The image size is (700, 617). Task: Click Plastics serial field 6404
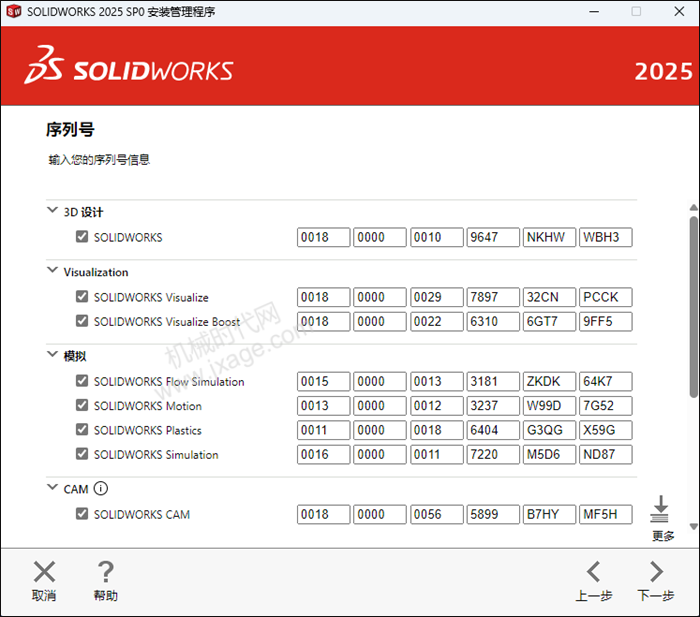coord(493,430)
